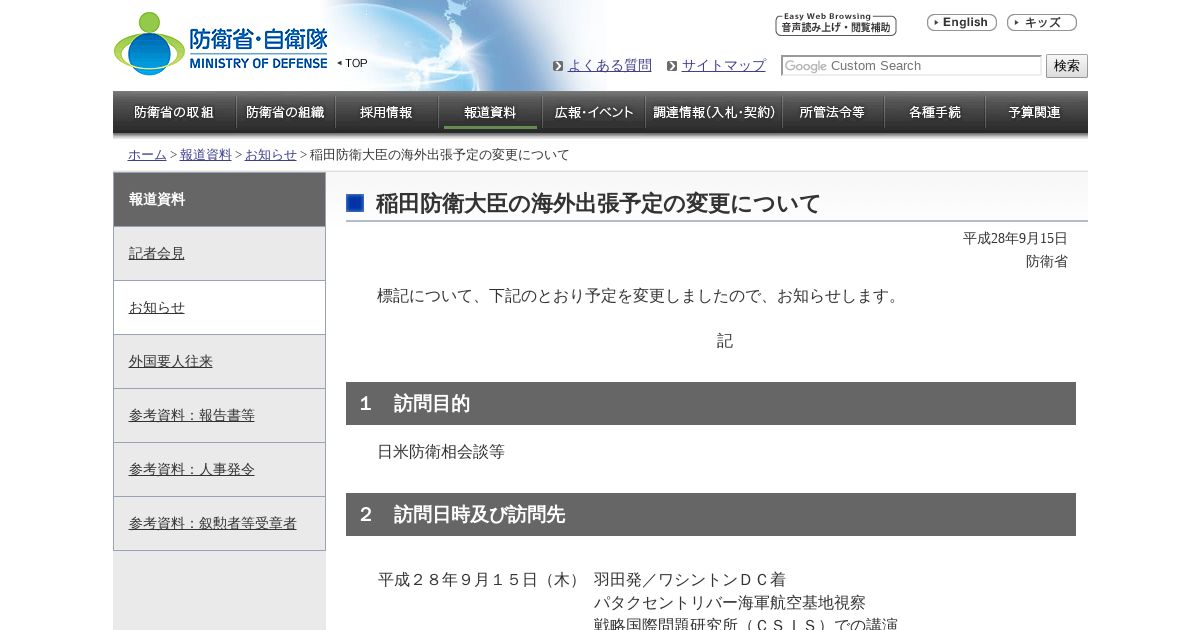Click the date 平成28年9月15日
Image resolution: width=1200 pixels, height=630 pixels.
(x=1015, y=238)
